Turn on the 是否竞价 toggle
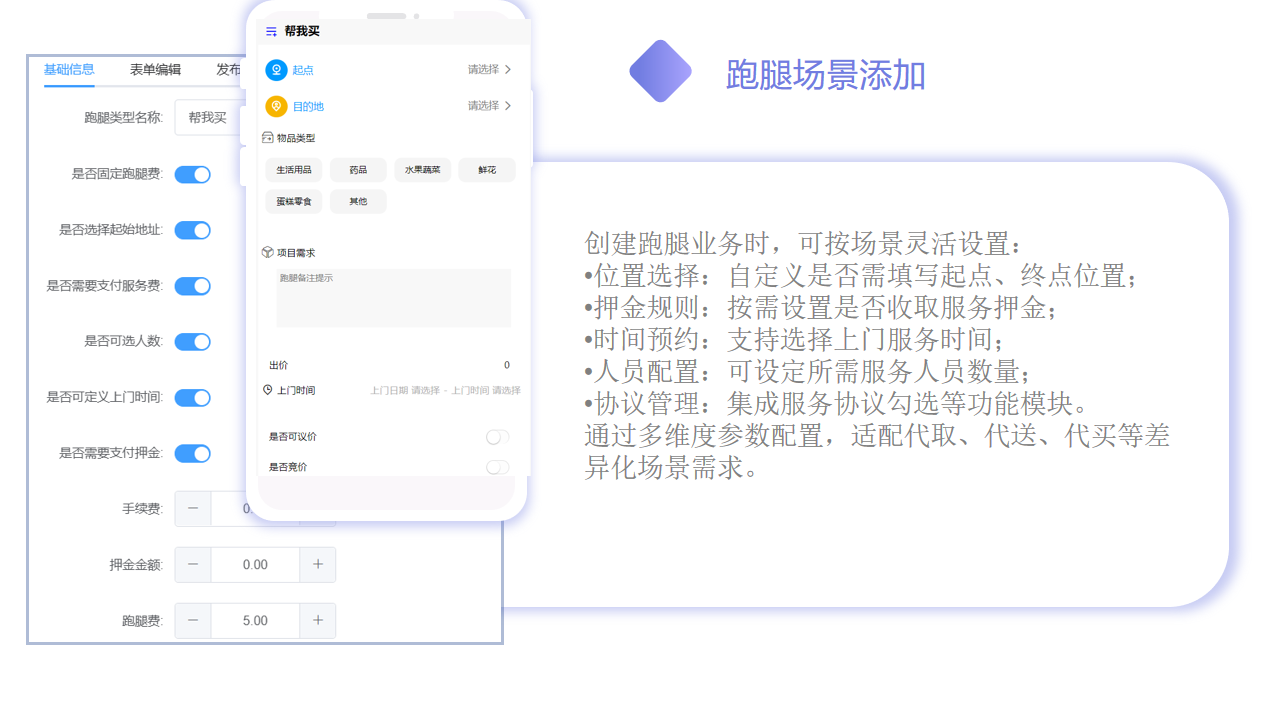Viewport: 1276px width, 714px height. tap(497, 467)
